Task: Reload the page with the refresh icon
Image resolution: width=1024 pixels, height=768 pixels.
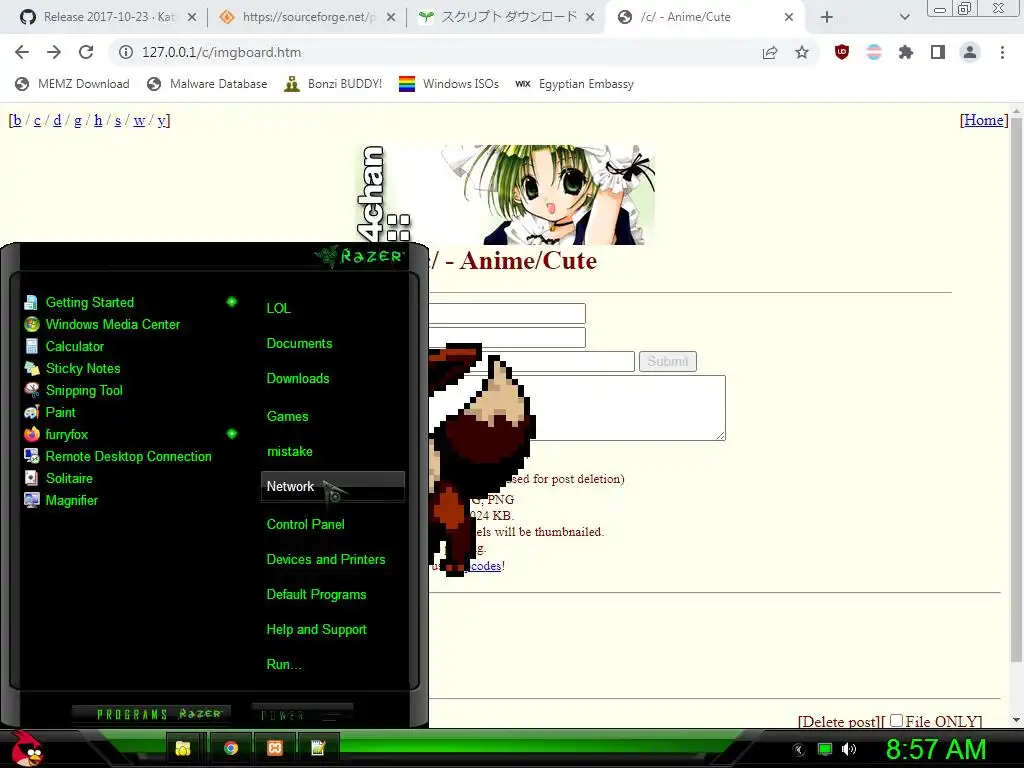Action: tap(86, 52)
